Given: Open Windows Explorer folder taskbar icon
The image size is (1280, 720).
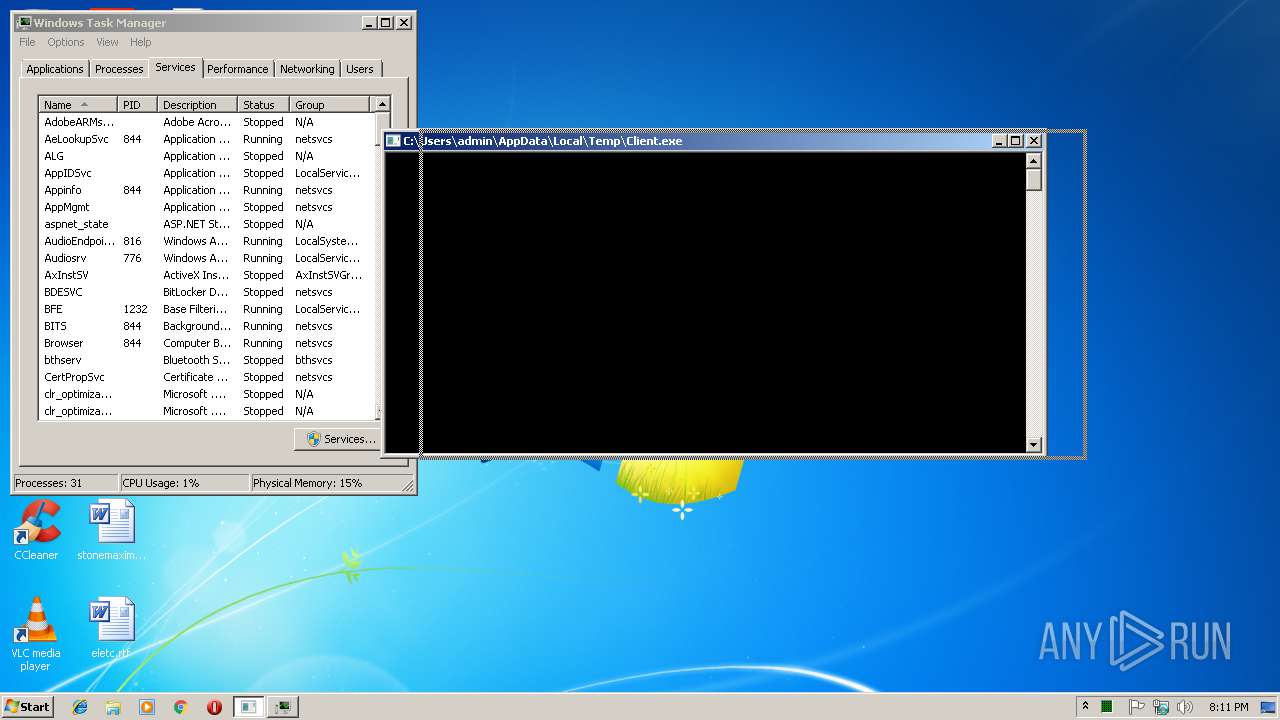Looking at the screenshot, I should tap(113, 707).
